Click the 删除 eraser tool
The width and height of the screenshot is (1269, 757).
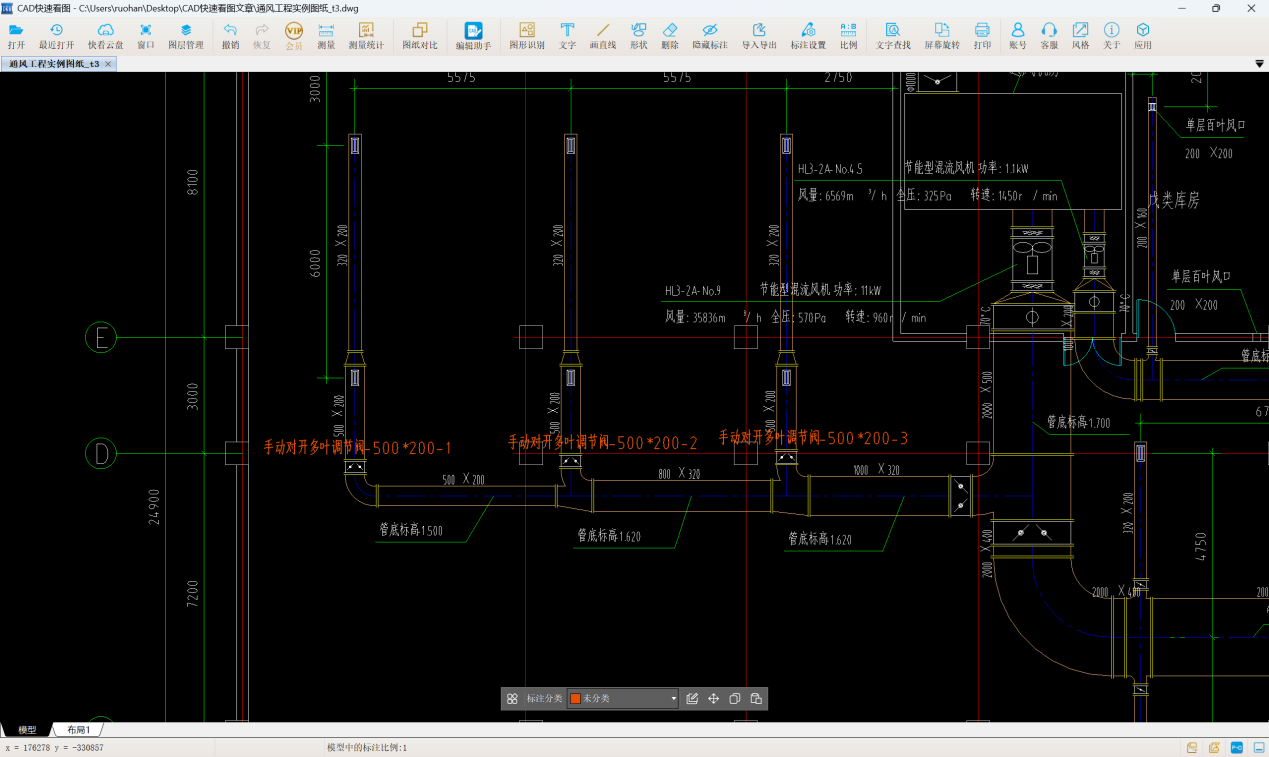[x=670, y=36]
